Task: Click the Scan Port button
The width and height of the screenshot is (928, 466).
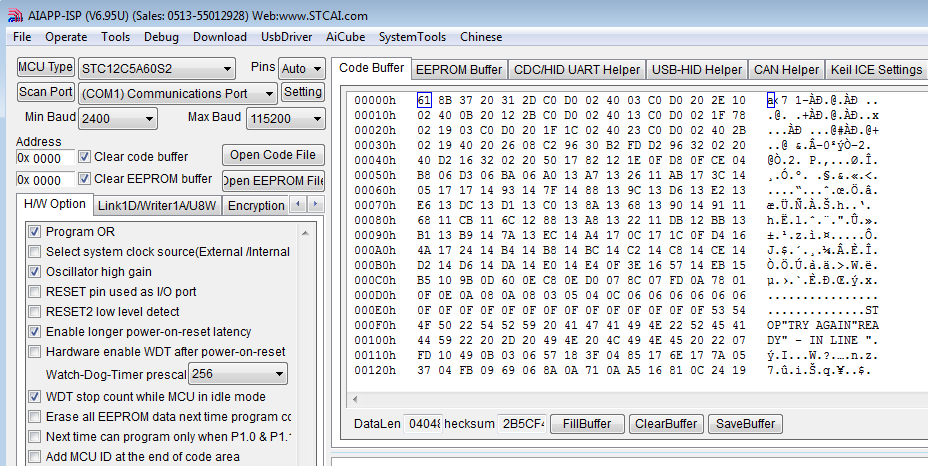Action: pos(46,92)
